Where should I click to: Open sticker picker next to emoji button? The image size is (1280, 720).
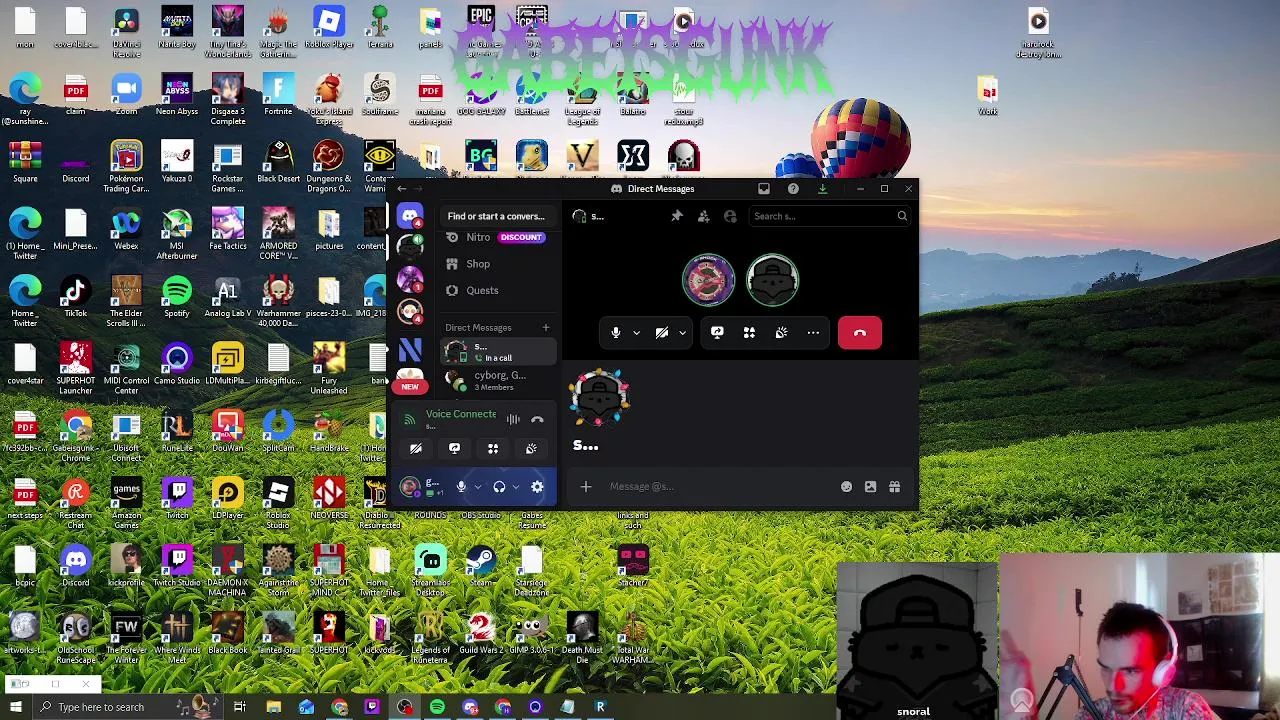[x=870, y=487]
